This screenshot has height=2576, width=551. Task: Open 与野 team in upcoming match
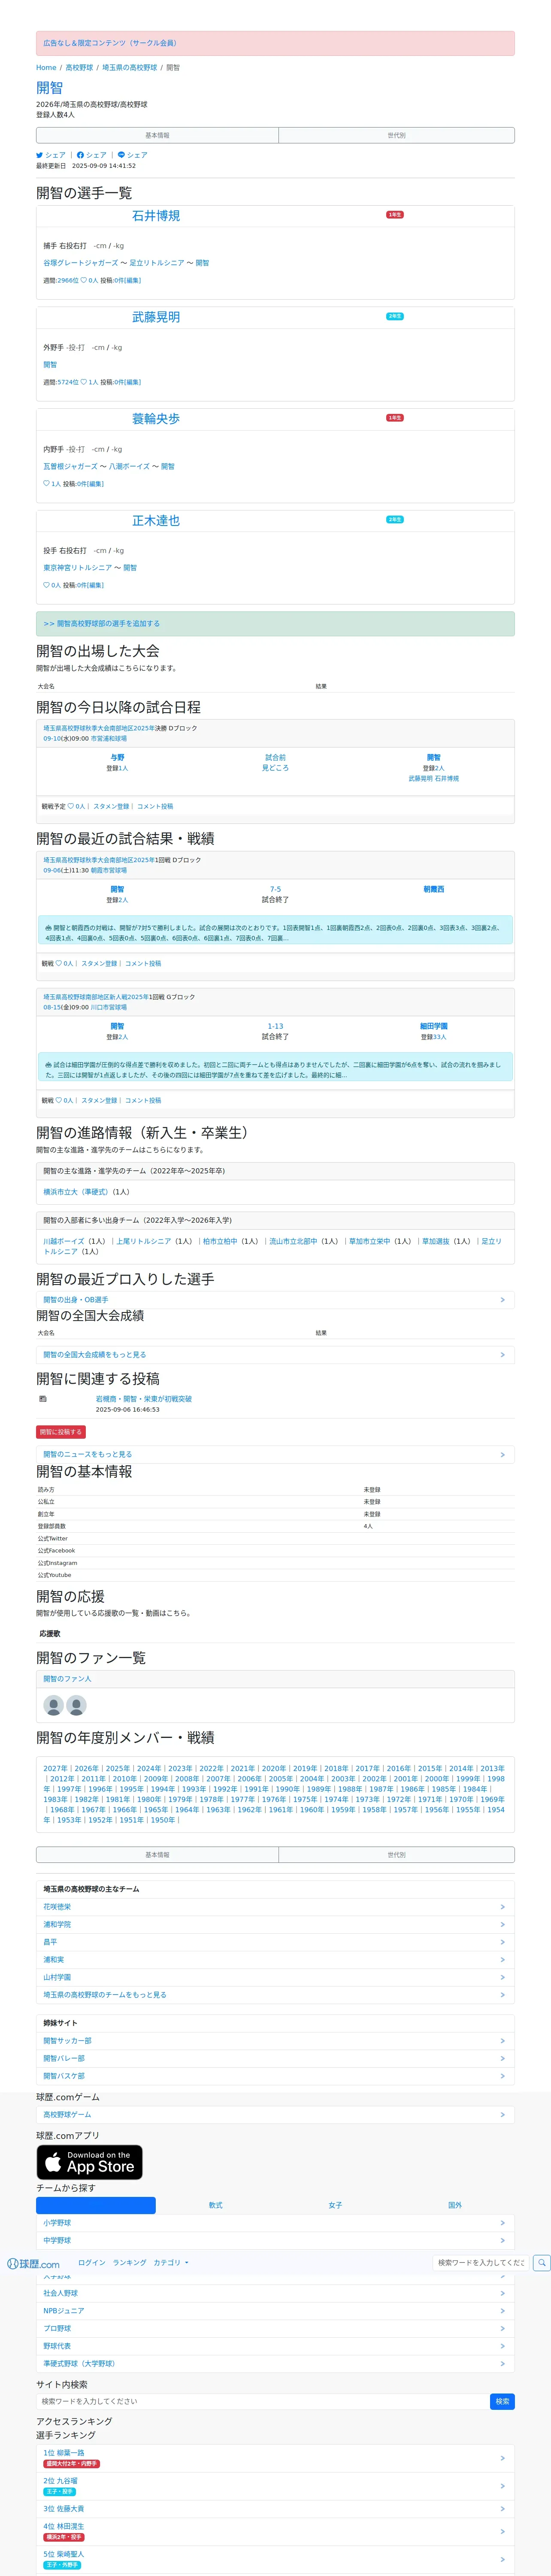(117, 758)
